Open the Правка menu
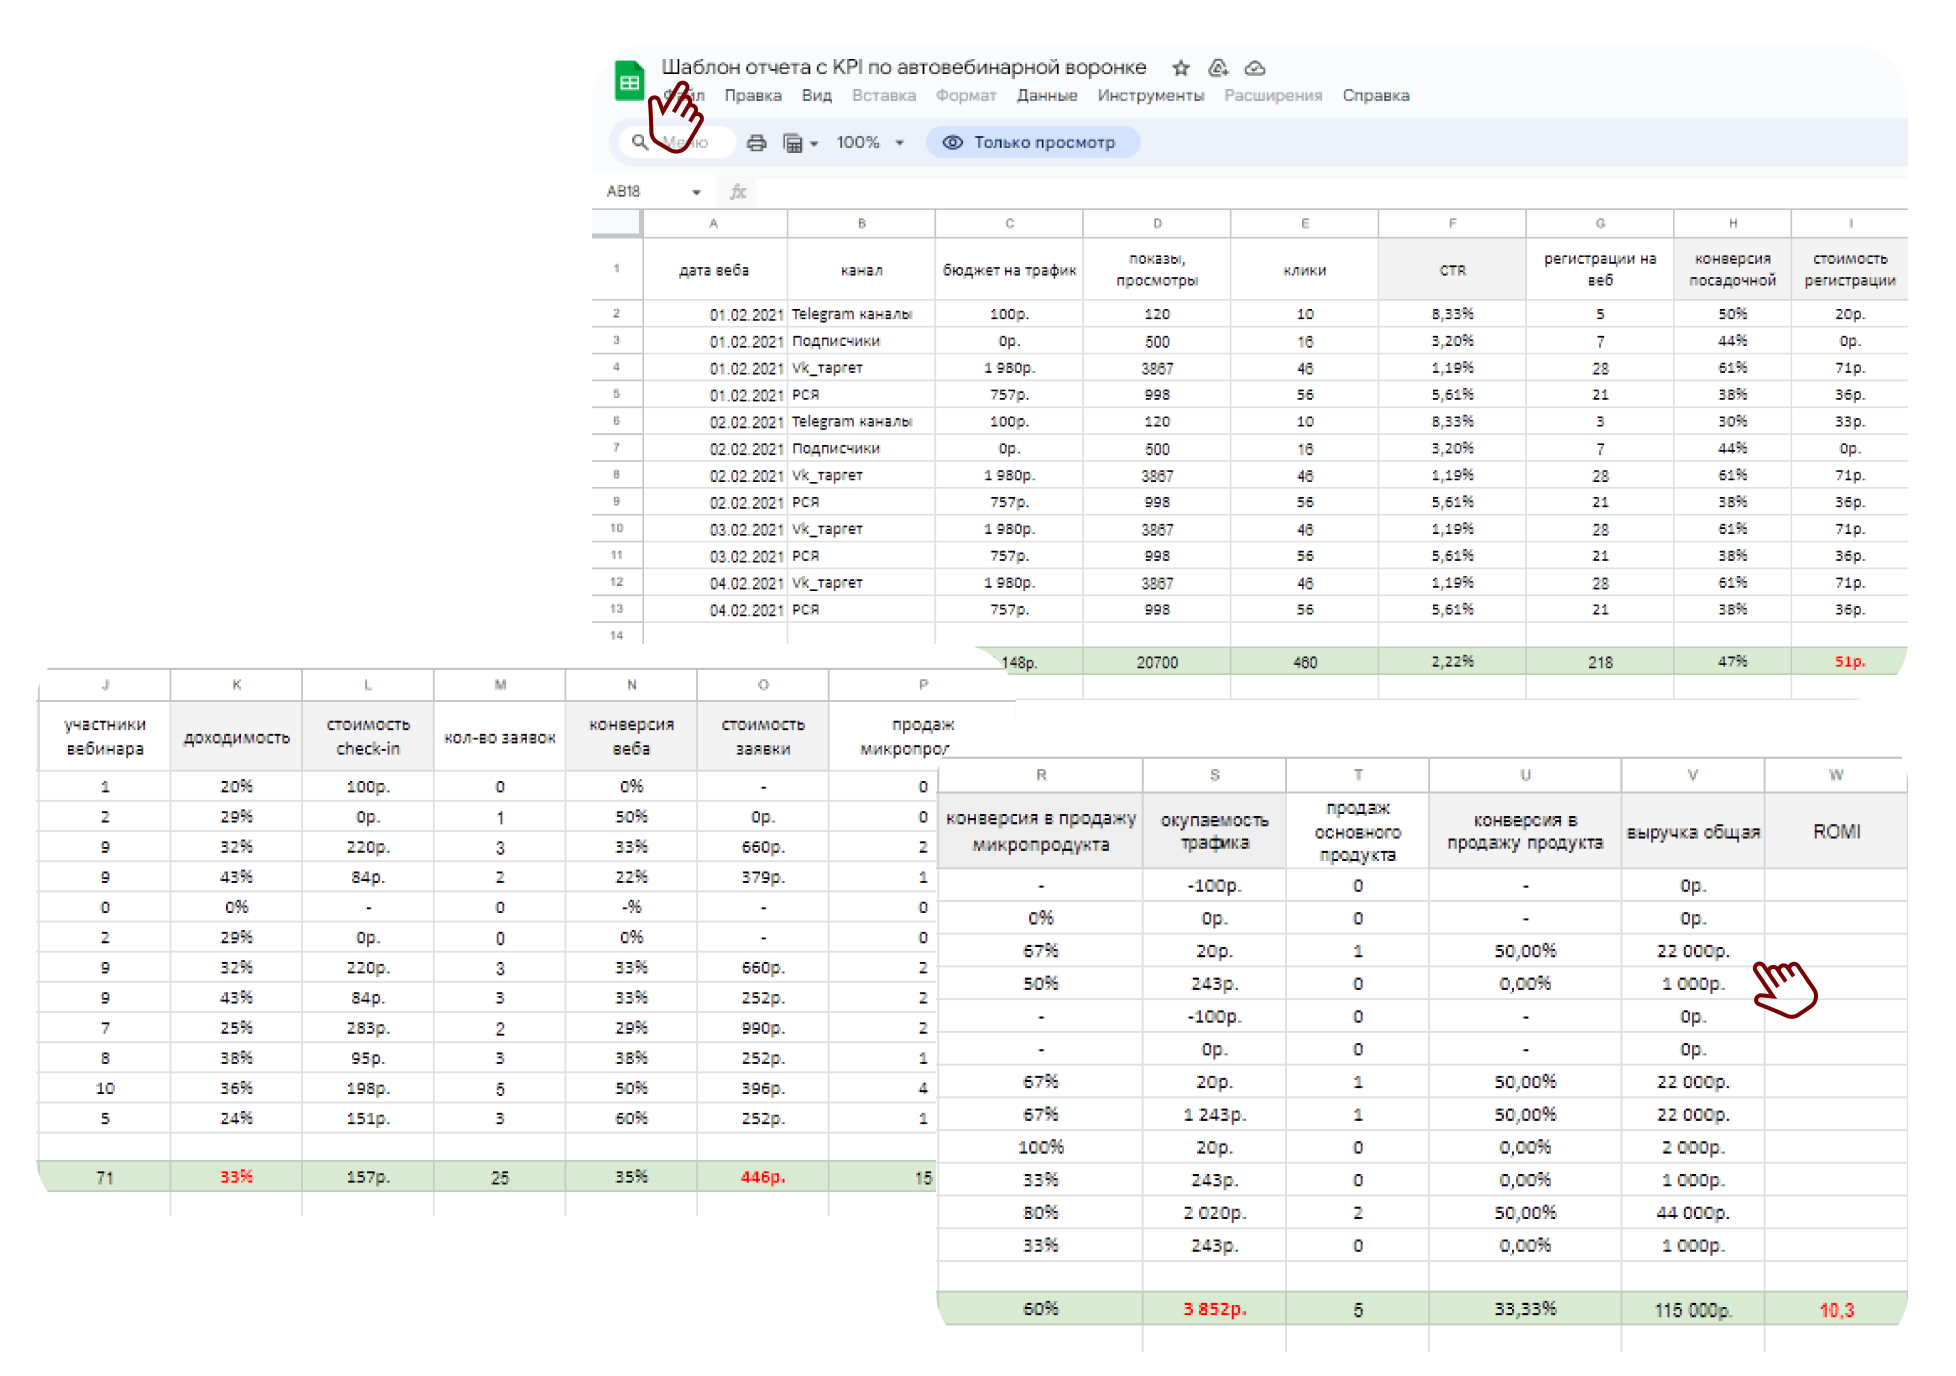This screenshot has height=1376, width=1956. (753, 96)
